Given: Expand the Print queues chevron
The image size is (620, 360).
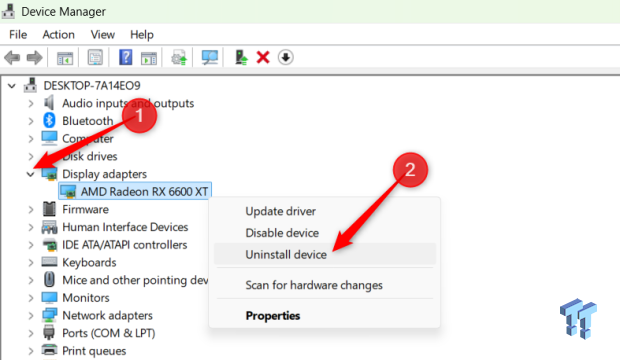Looking at the screenshot, I should [31, 351].
